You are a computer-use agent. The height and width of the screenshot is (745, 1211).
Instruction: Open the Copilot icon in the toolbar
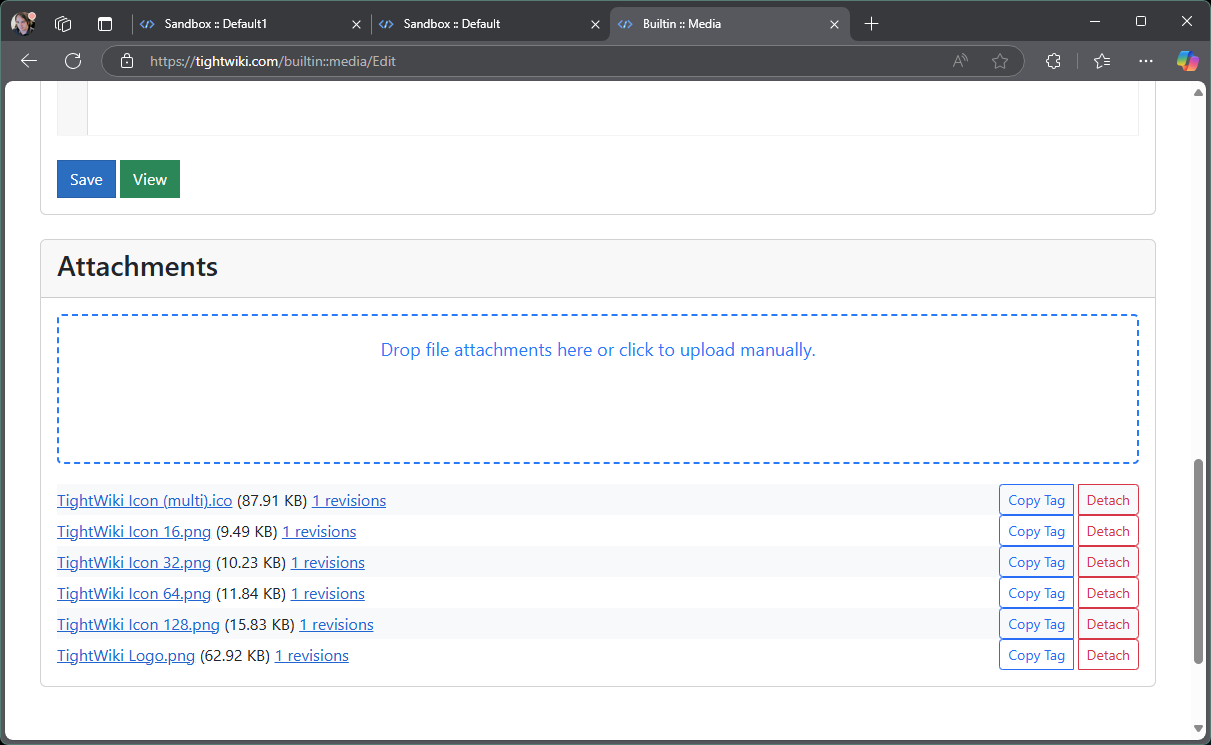[1187, 61]
